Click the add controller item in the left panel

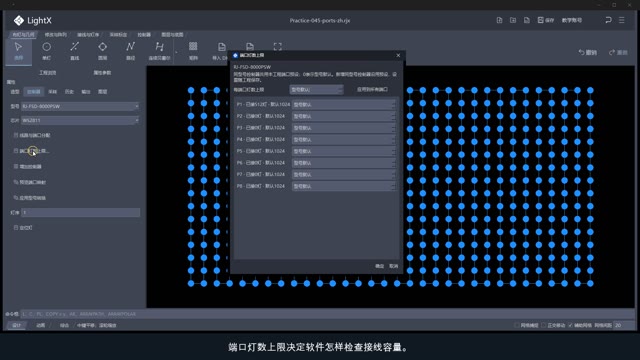(x=28, y=167)
